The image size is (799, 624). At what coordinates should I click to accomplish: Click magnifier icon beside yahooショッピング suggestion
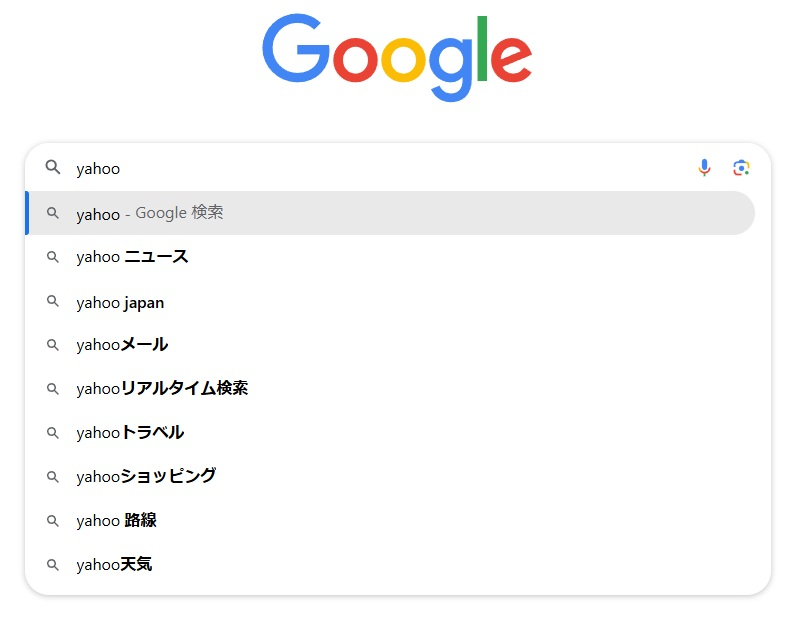[x=53, y=476]
